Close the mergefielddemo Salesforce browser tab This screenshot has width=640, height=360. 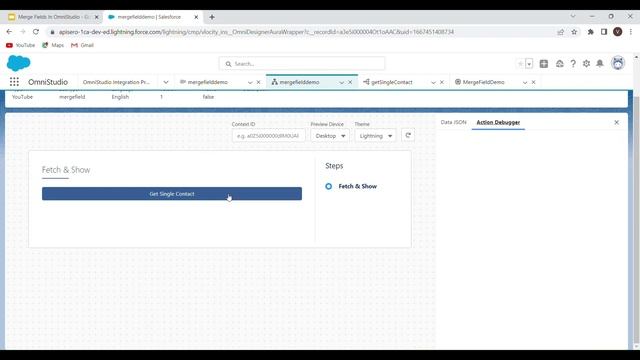tap(196, 17)
